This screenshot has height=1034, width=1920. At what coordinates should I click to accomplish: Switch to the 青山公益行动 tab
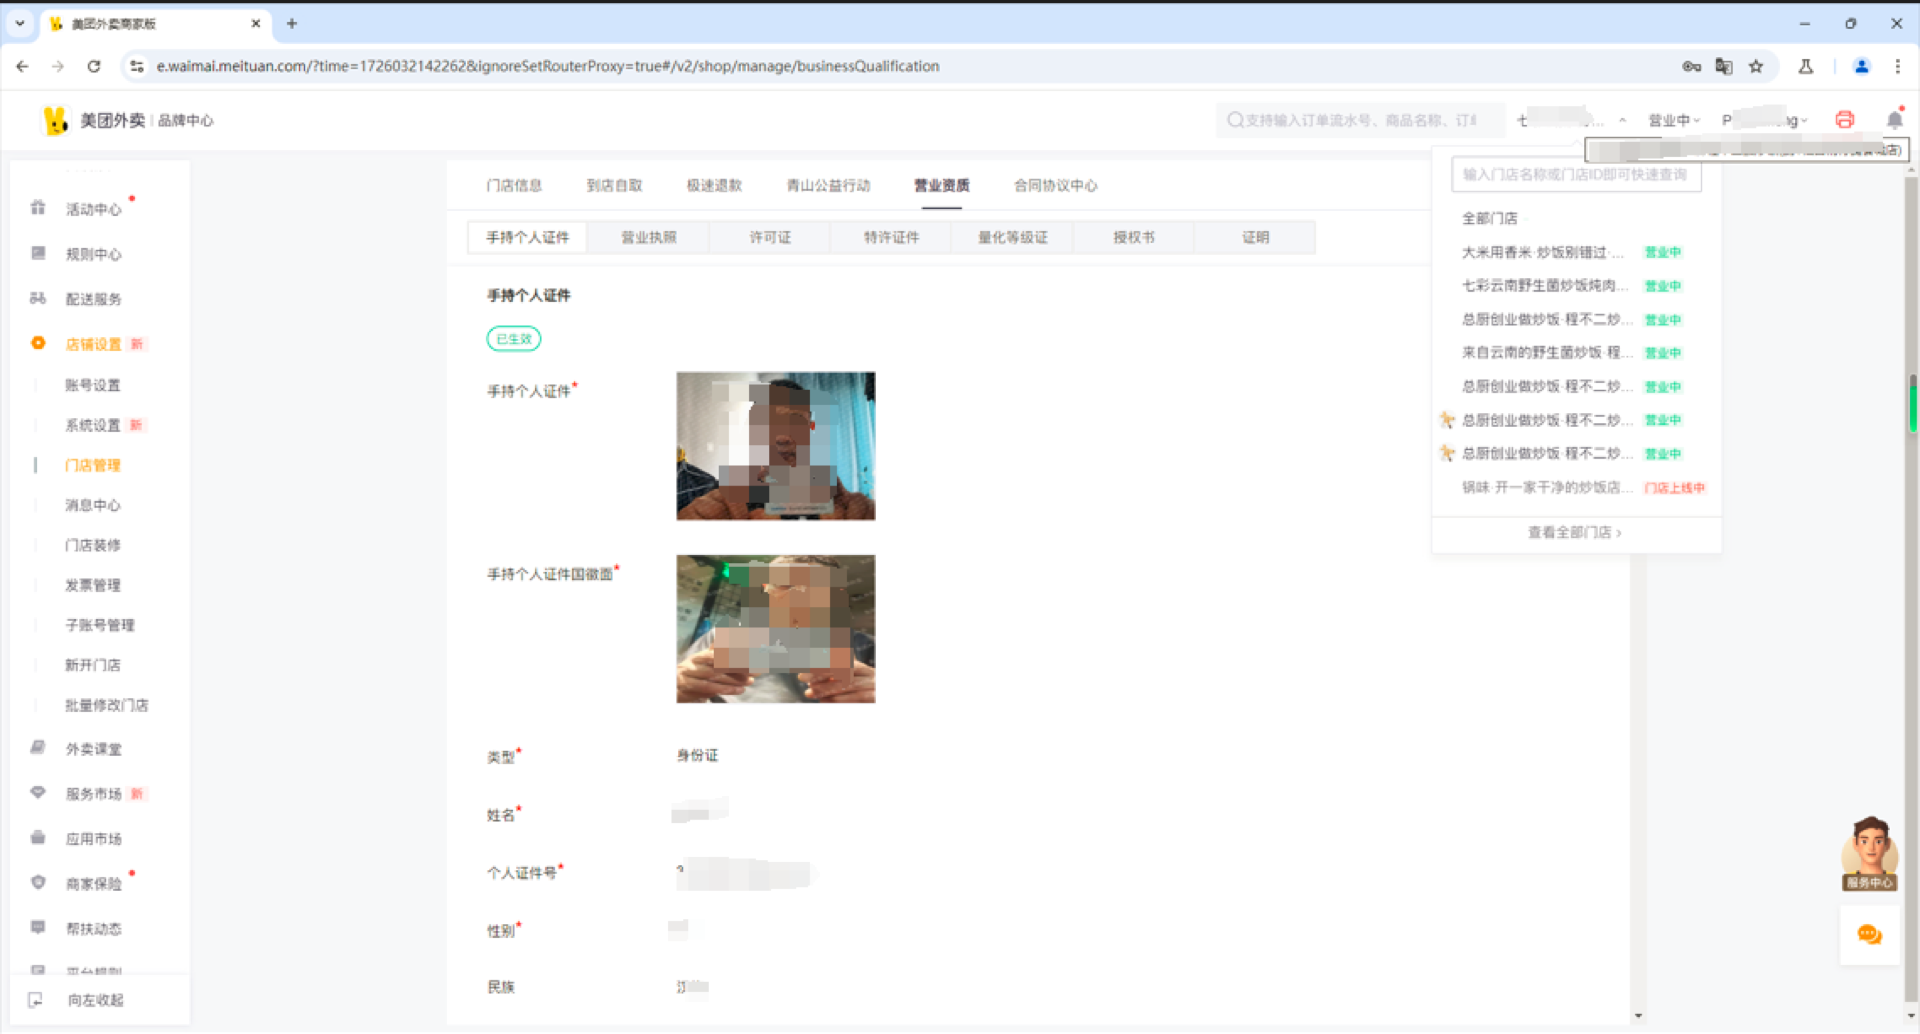click(828, 185)
